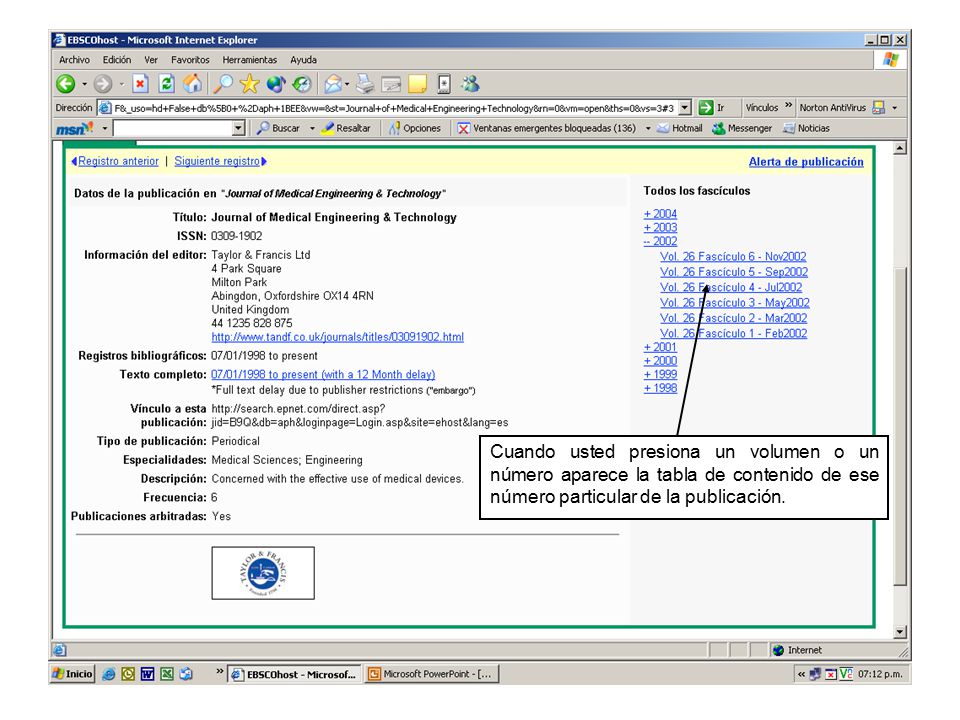Expand the Vínculos links chevron
The width and height of the screenshot is (960, 720).
click(x=789, y=106)
